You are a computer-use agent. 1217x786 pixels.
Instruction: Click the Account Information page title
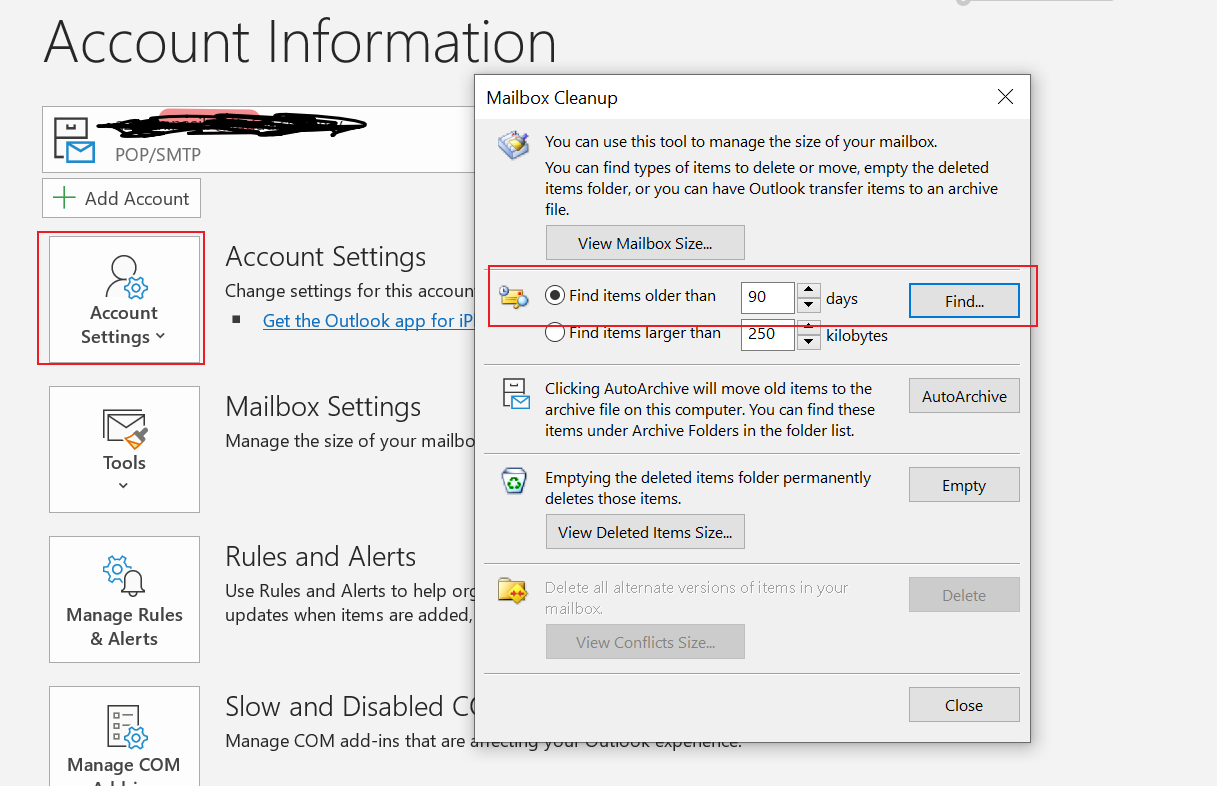[x=300, y=42]
